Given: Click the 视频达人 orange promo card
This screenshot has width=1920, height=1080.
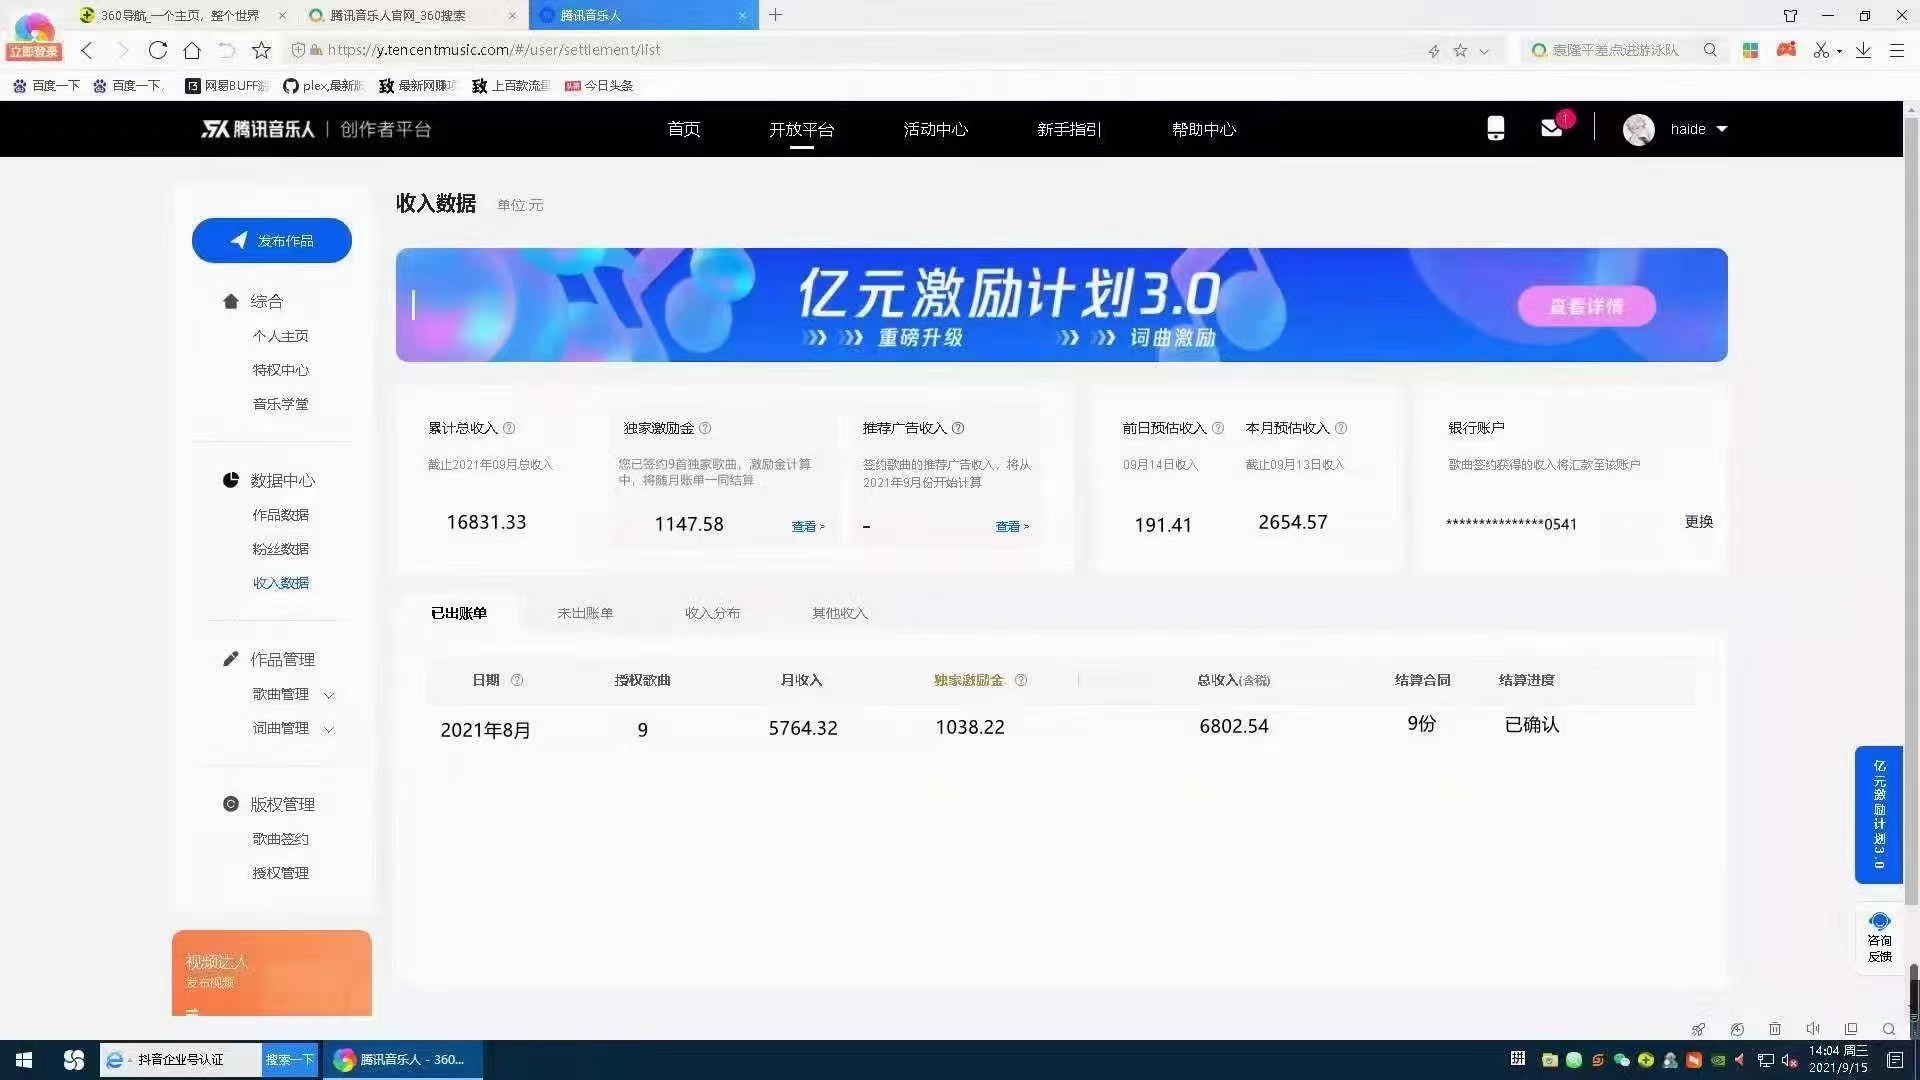Looking at the screenshot, I should click(x=272, y=973).
